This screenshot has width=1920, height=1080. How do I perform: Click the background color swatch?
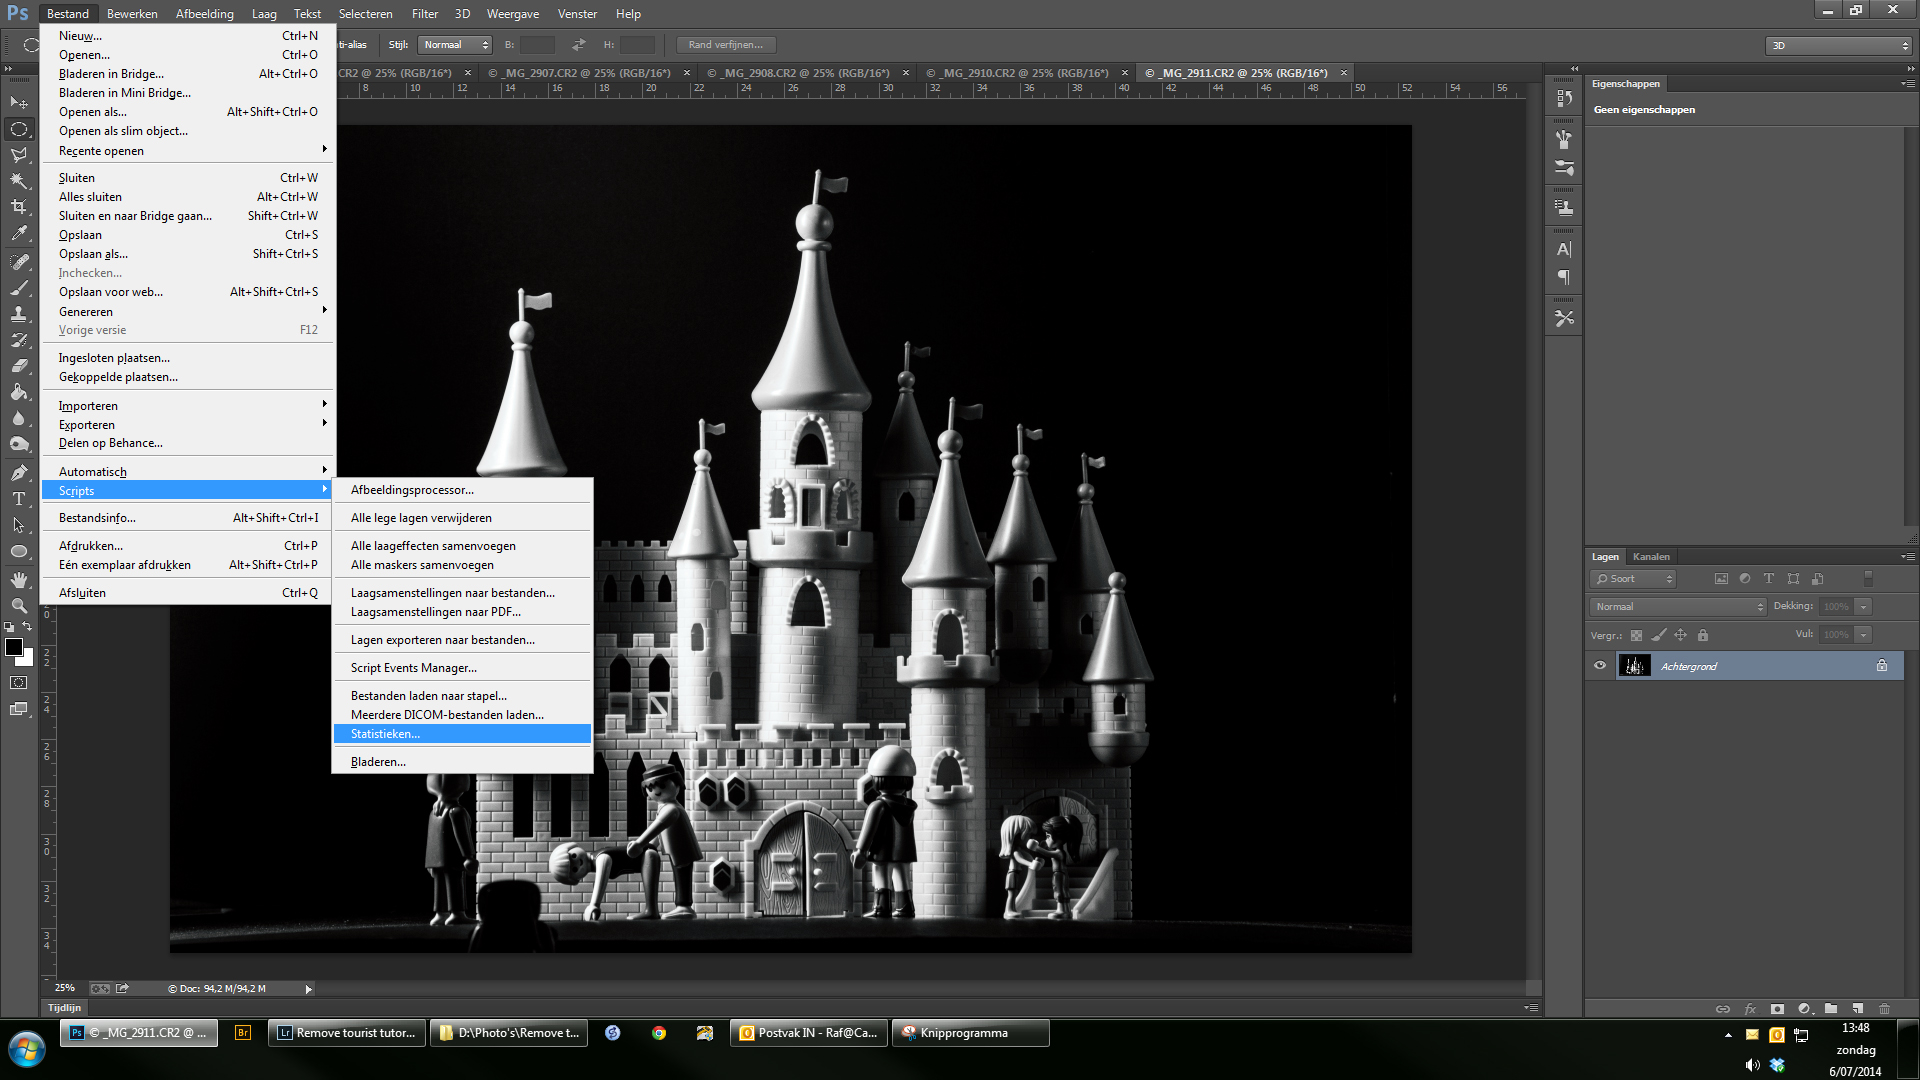28,660
